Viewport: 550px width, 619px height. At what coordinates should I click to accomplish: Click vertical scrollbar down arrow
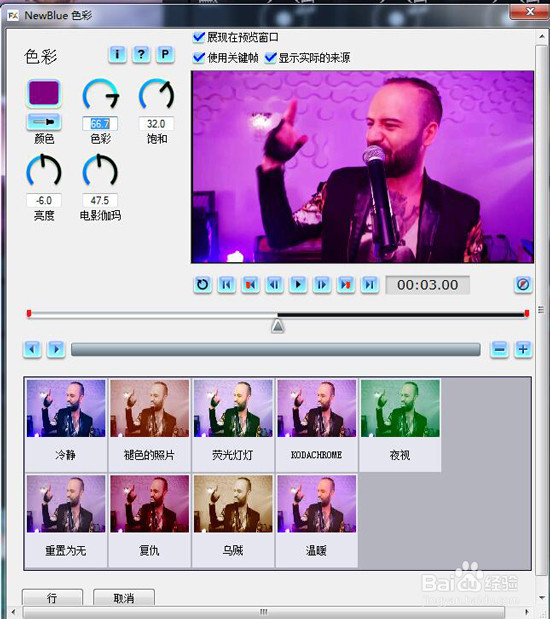(541, 597)
